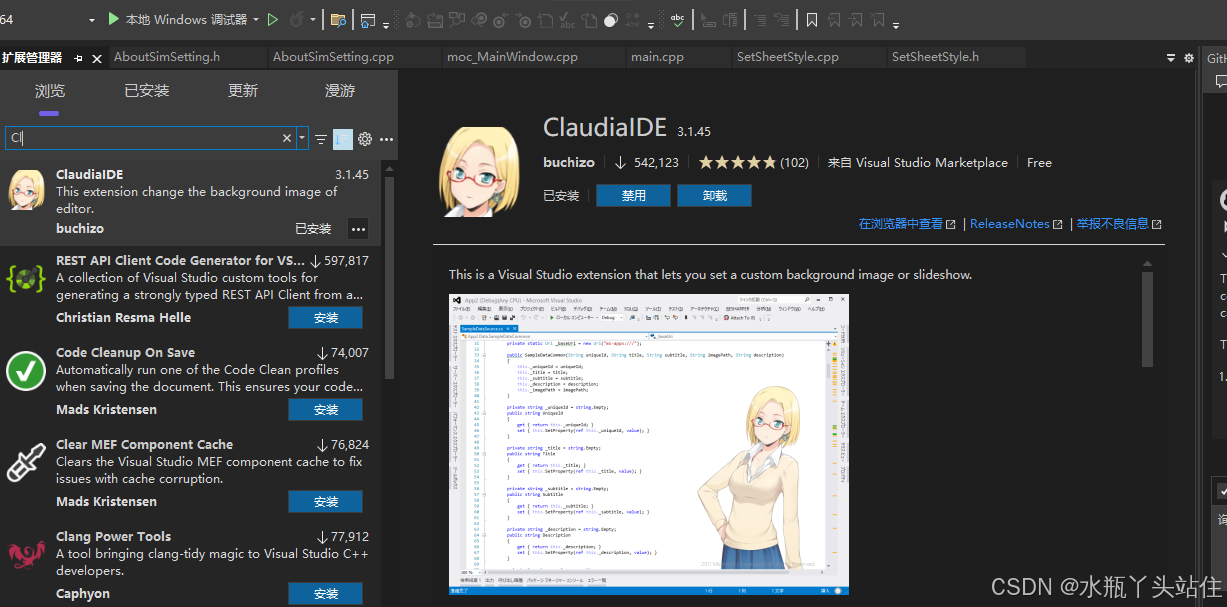Install the Christian Resma Helle extension
The width and height of the screenshot is (1227, 607).
point(326,318)
